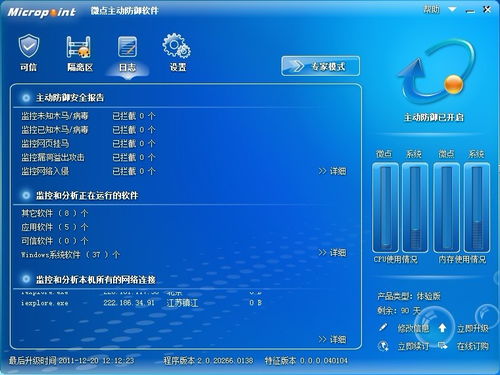The height and width of the screenshot is (375, 500).
Task: Select the iexplore.exe 江苏镇江 connection row
Action: (x=142, y=303)
